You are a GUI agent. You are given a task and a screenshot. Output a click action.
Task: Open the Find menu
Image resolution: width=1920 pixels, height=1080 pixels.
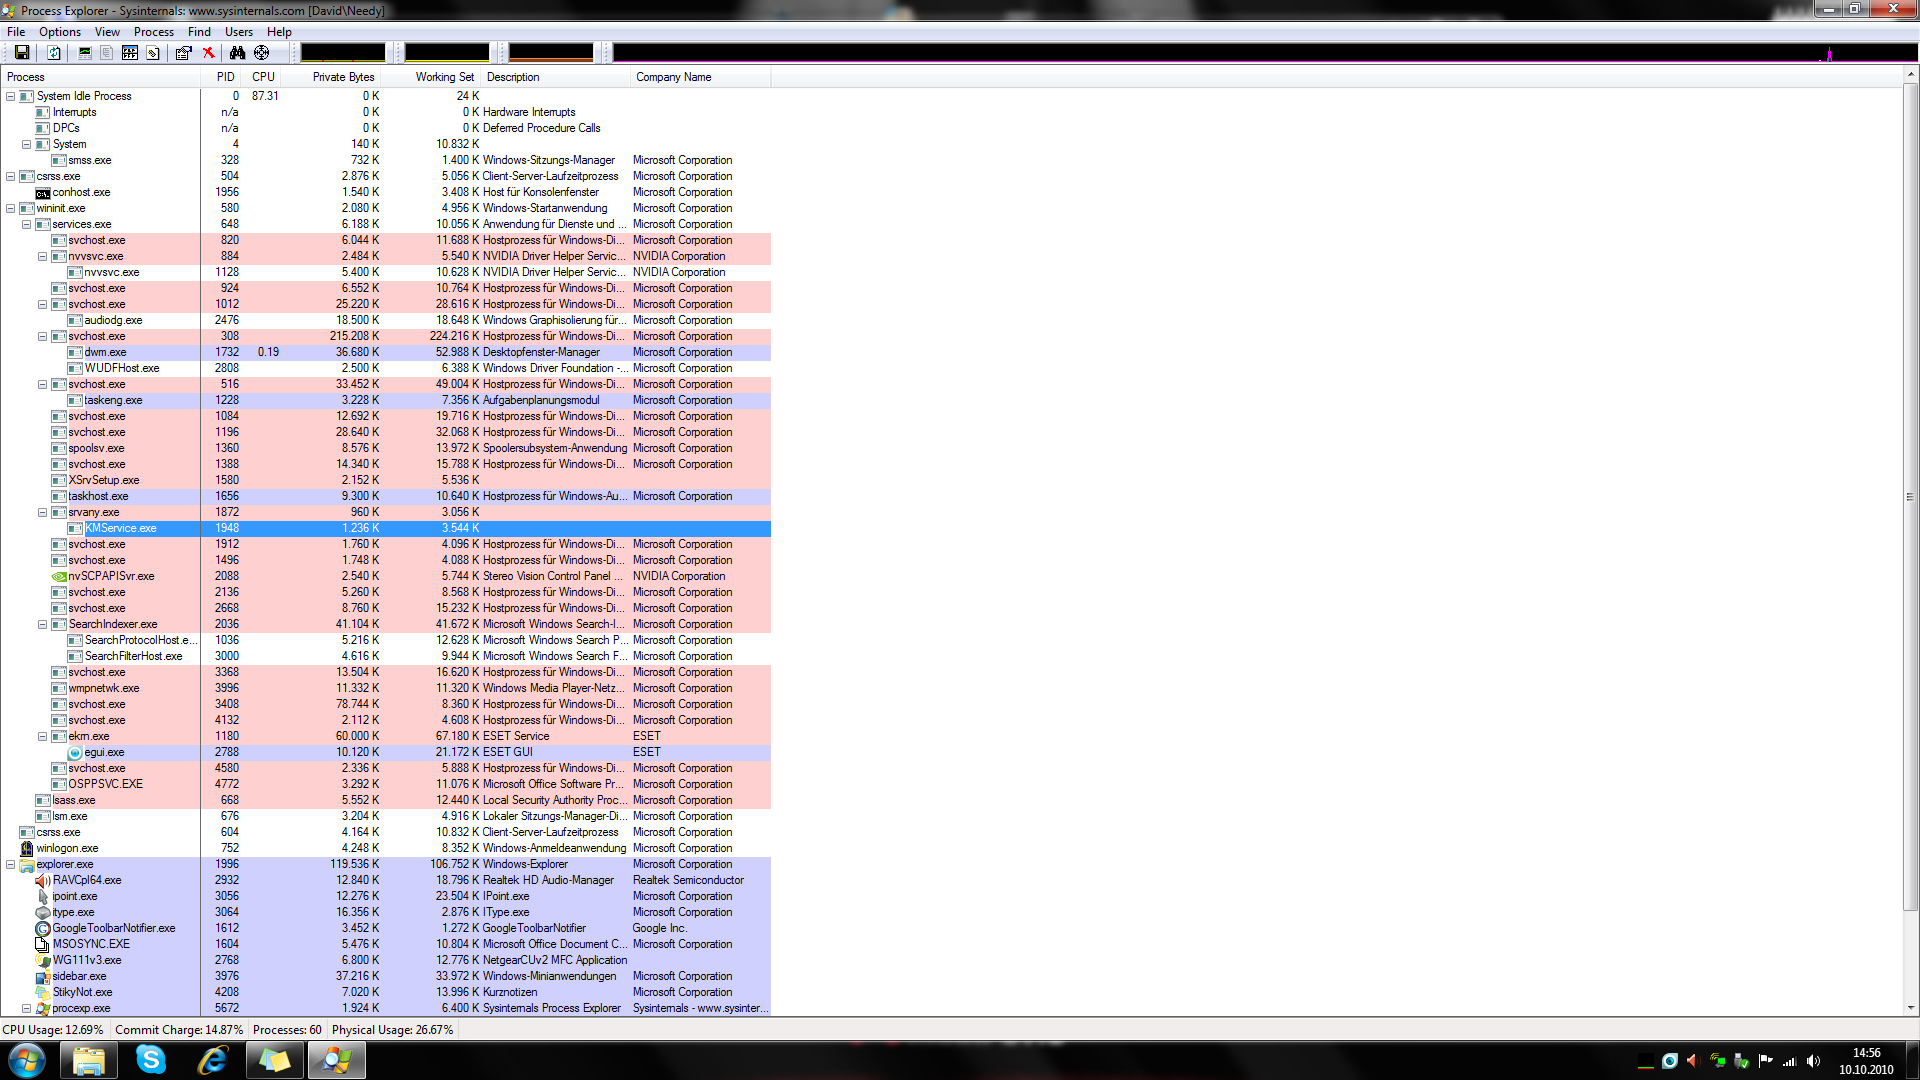point(199,32)
